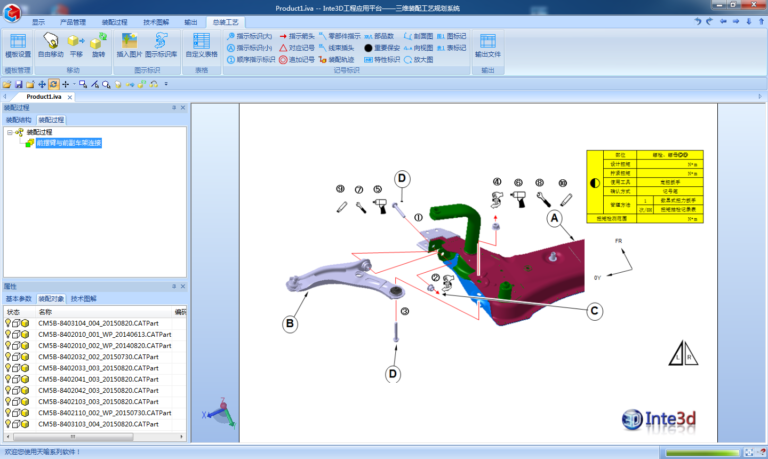
Task: Select the 平移 translate tool
Action: [x=76, y=45]
